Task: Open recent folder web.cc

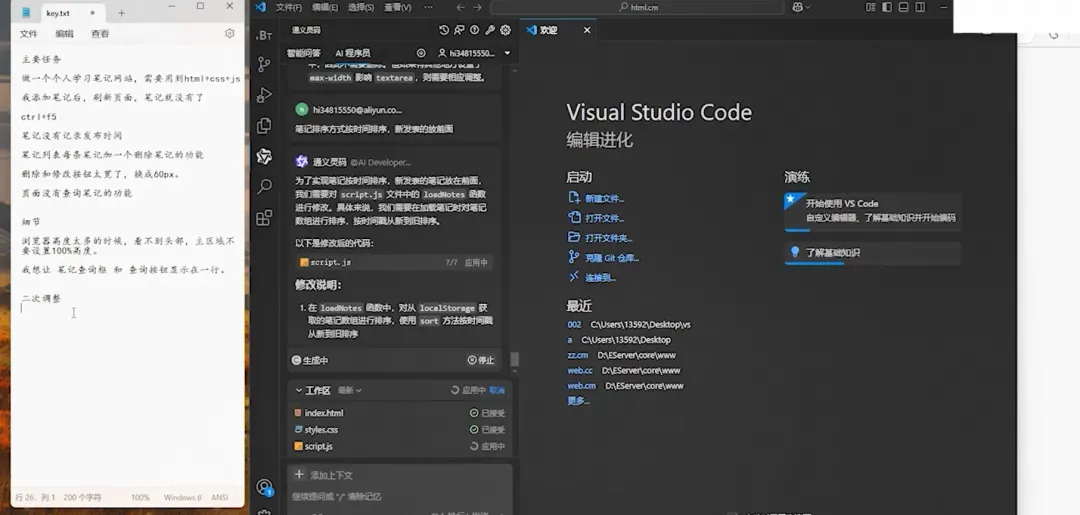Action: (x=580, y=370)
